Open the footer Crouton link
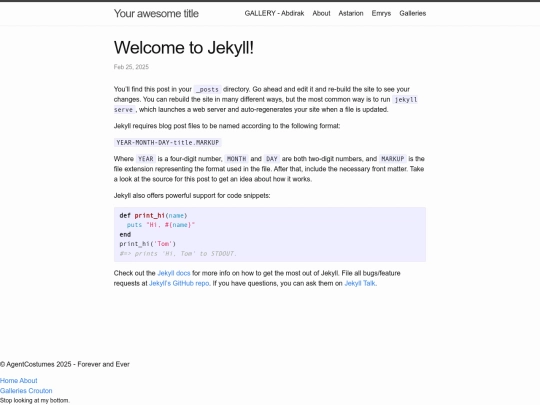 [40, 391]
